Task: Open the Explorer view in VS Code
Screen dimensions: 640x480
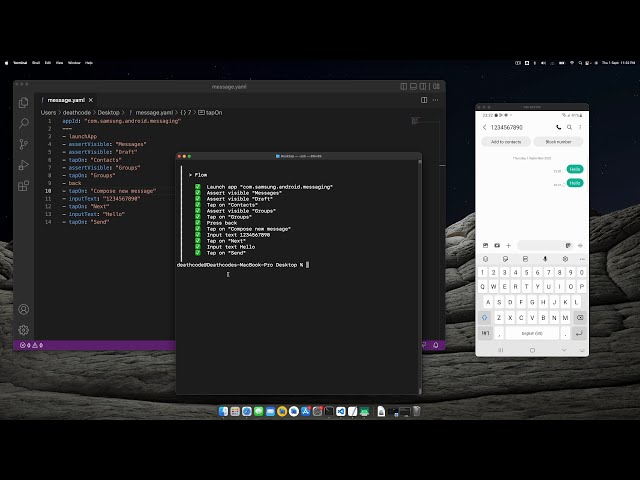Action: (x=24, y=102)
